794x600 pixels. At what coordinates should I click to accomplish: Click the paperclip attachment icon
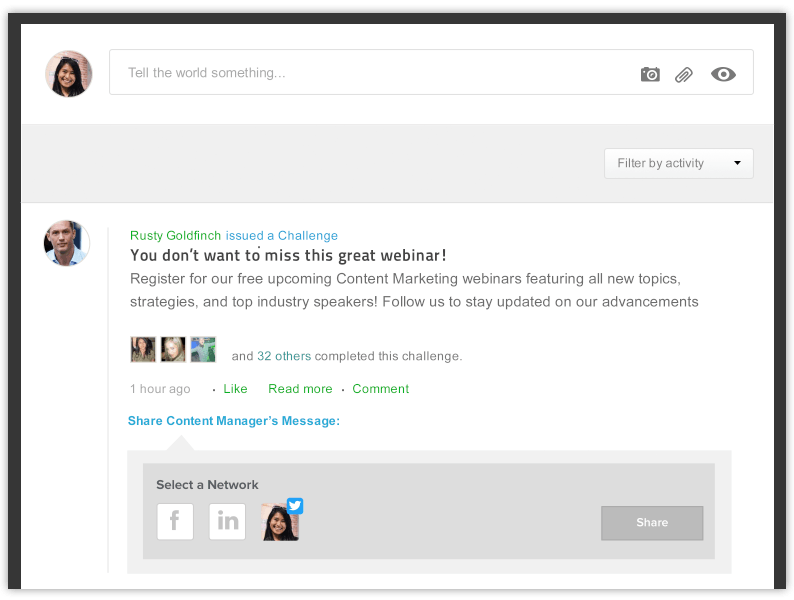(x=684, y=74)
